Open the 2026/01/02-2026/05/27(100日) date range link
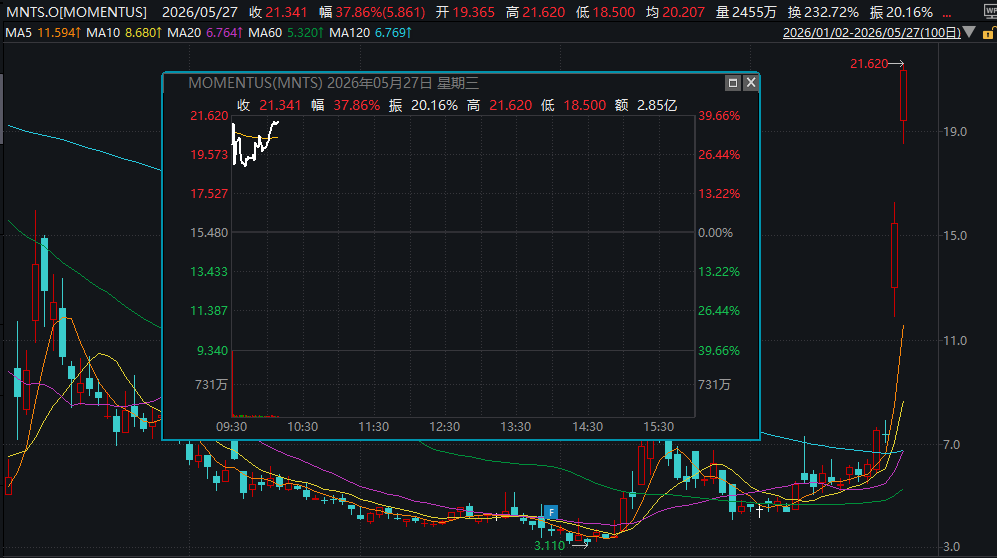997x558 pixels. 871,32
